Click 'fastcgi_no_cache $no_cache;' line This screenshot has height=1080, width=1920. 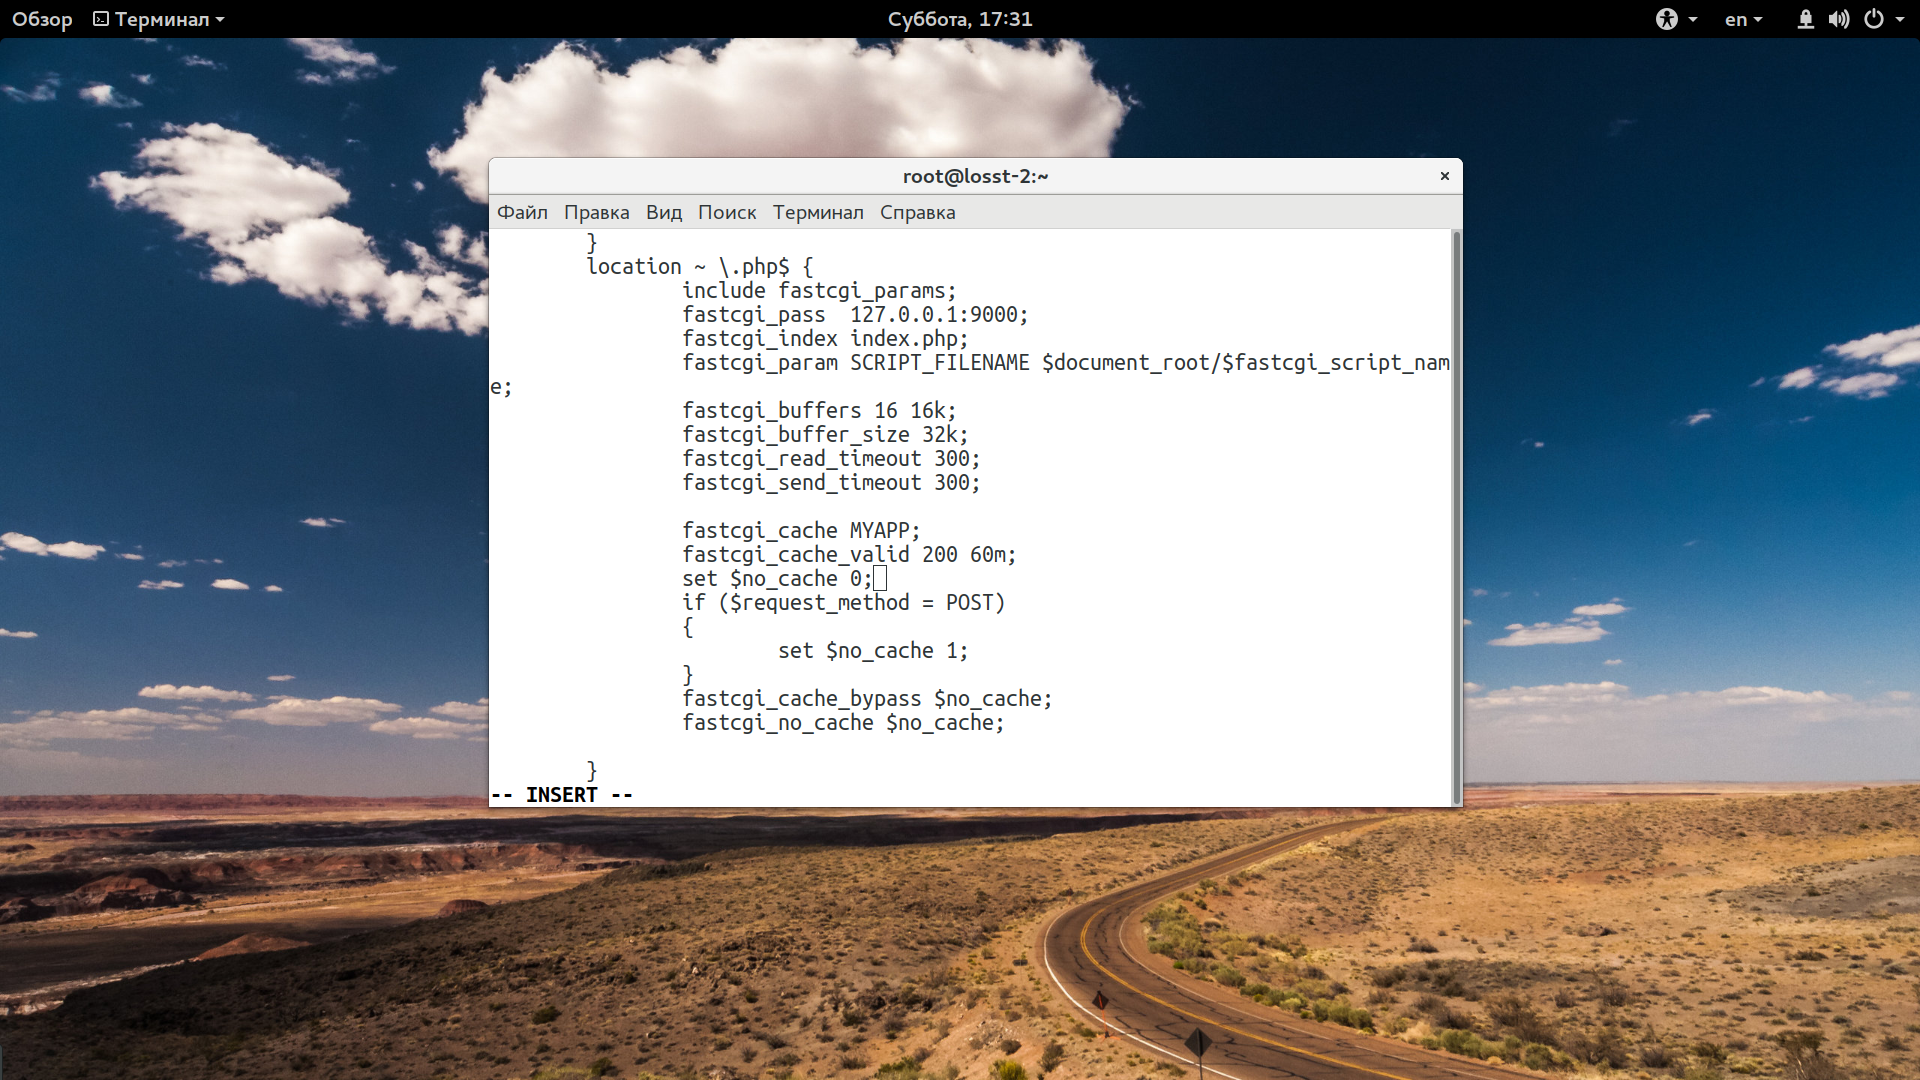(843, 723)
